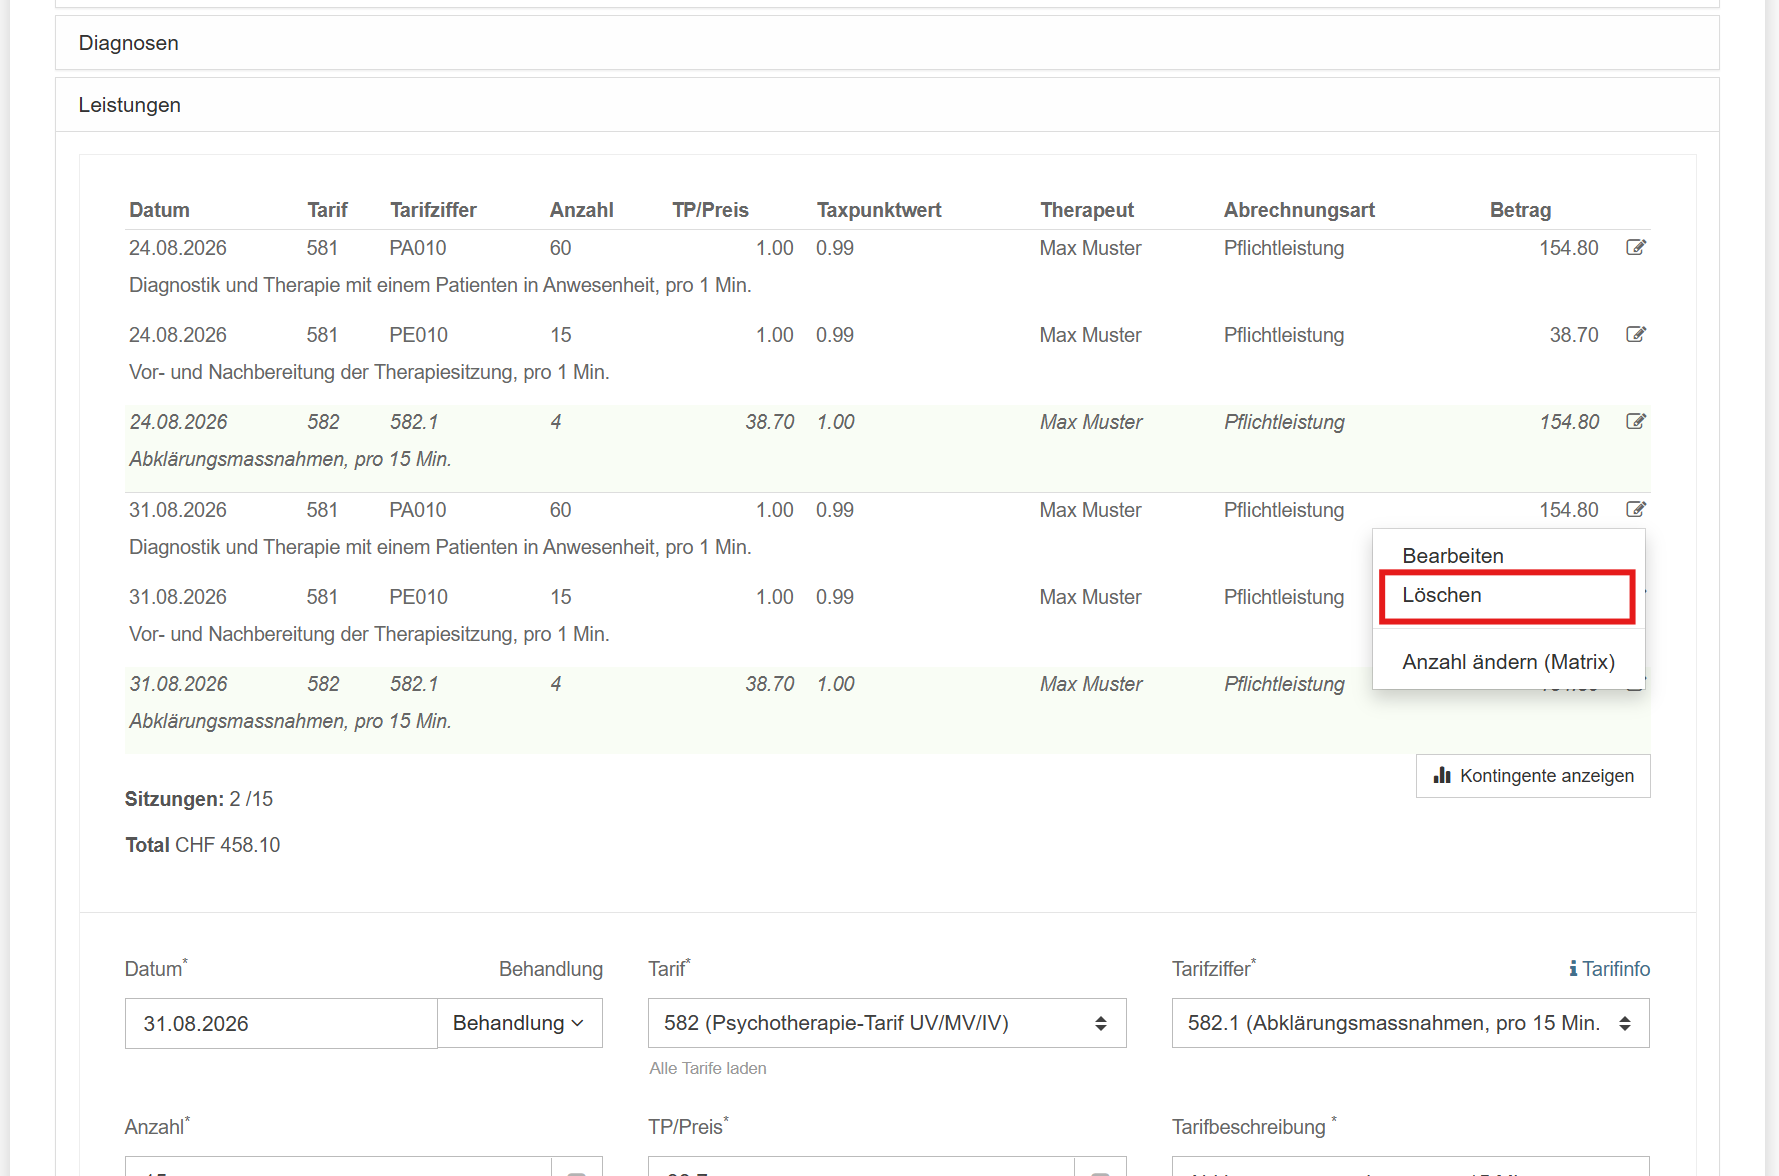This screenshot has width=1779, height=1176.
Task: Open edit menu for 24.08.2026 PE010 row
Action: click(x=1636, y=334)
